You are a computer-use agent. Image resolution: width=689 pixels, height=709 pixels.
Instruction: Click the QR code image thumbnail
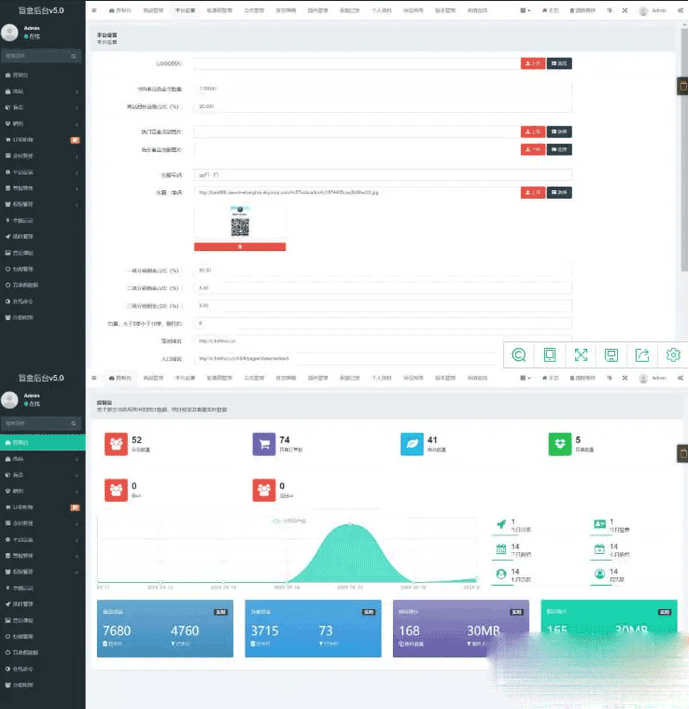(240, 221)
